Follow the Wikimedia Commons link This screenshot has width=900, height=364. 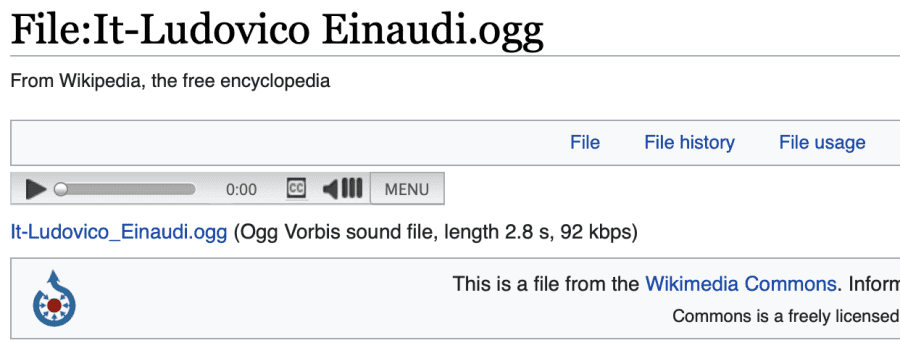pyautogui.click(x=740, y=284)
